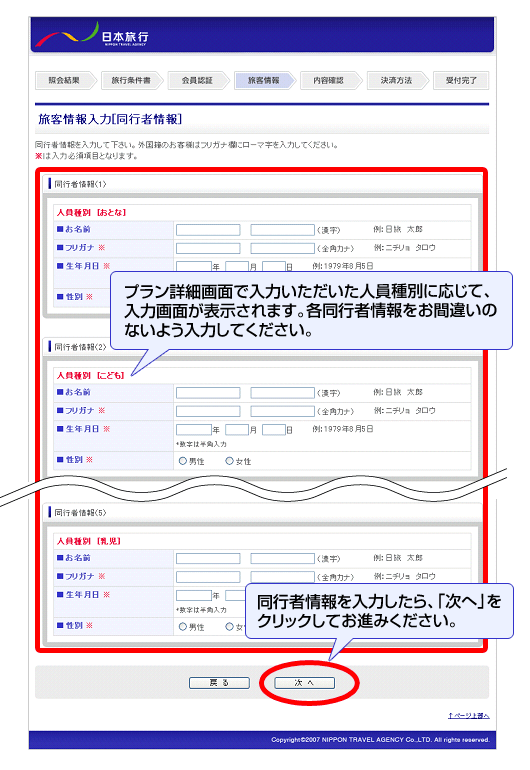Open the 受付完了 step tab

(461, 81)
